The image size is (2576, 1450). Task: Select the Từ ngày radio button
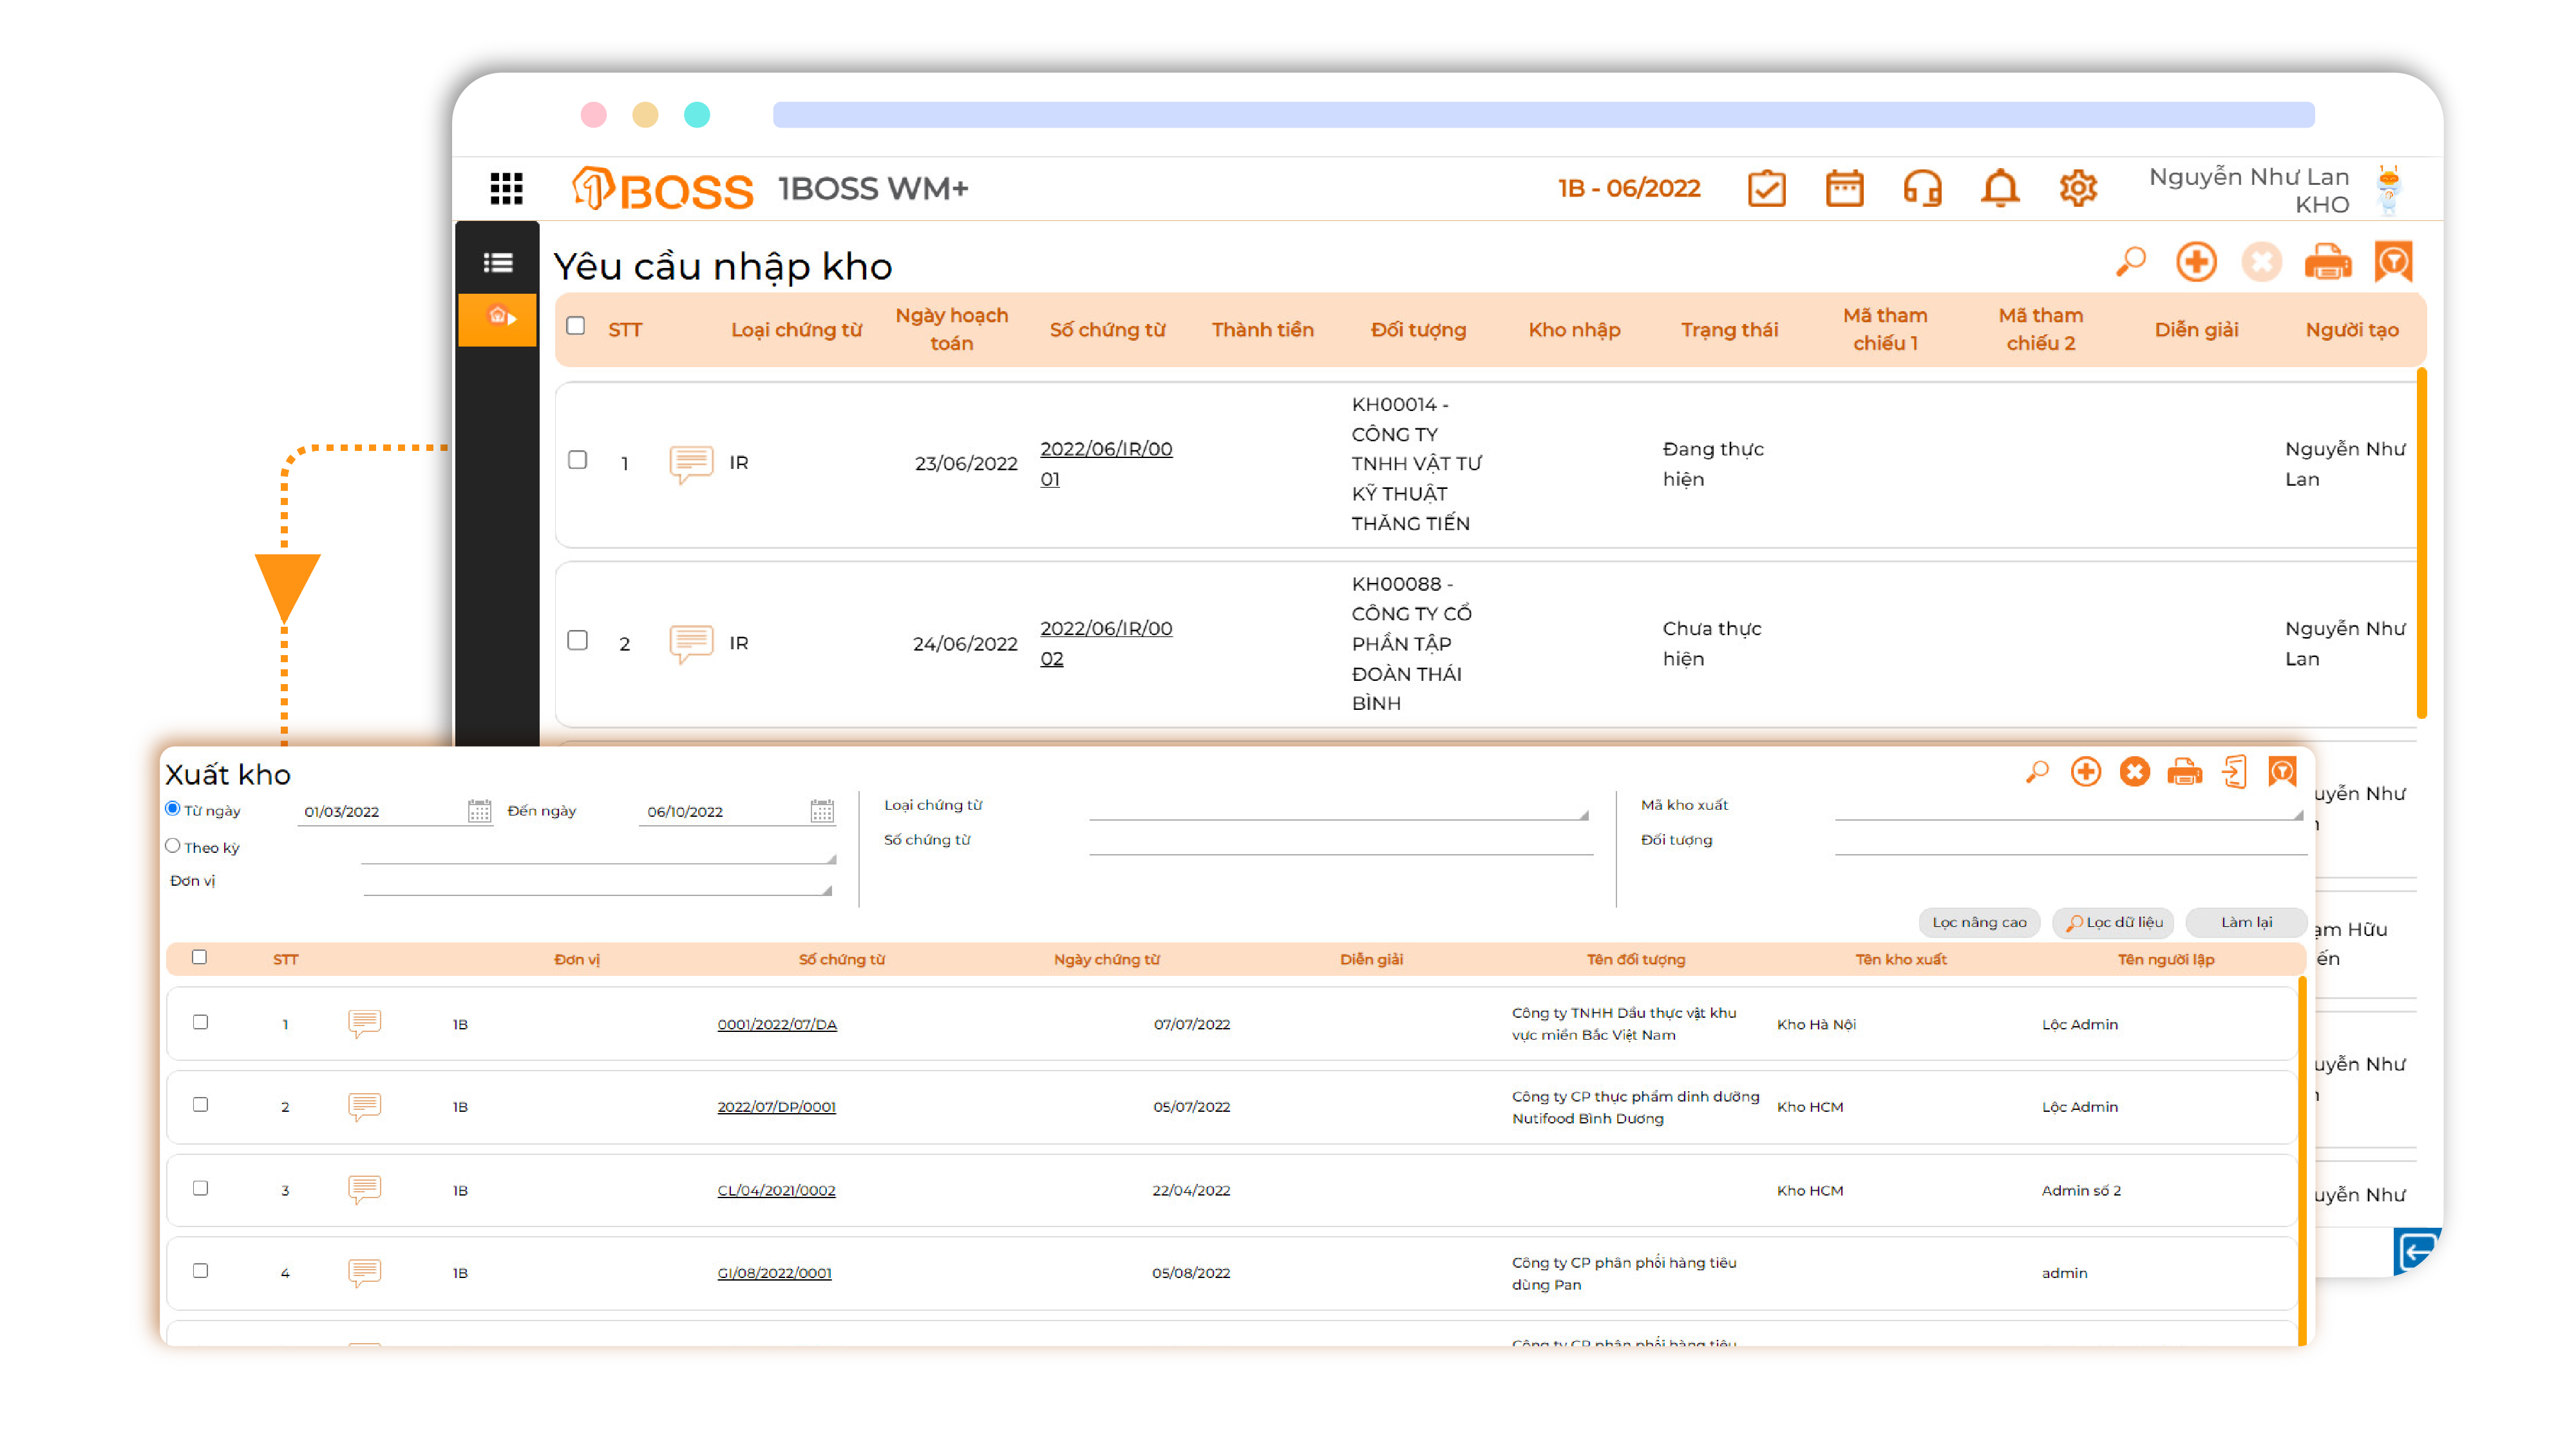pyautogui.click(x=173, y=809)
